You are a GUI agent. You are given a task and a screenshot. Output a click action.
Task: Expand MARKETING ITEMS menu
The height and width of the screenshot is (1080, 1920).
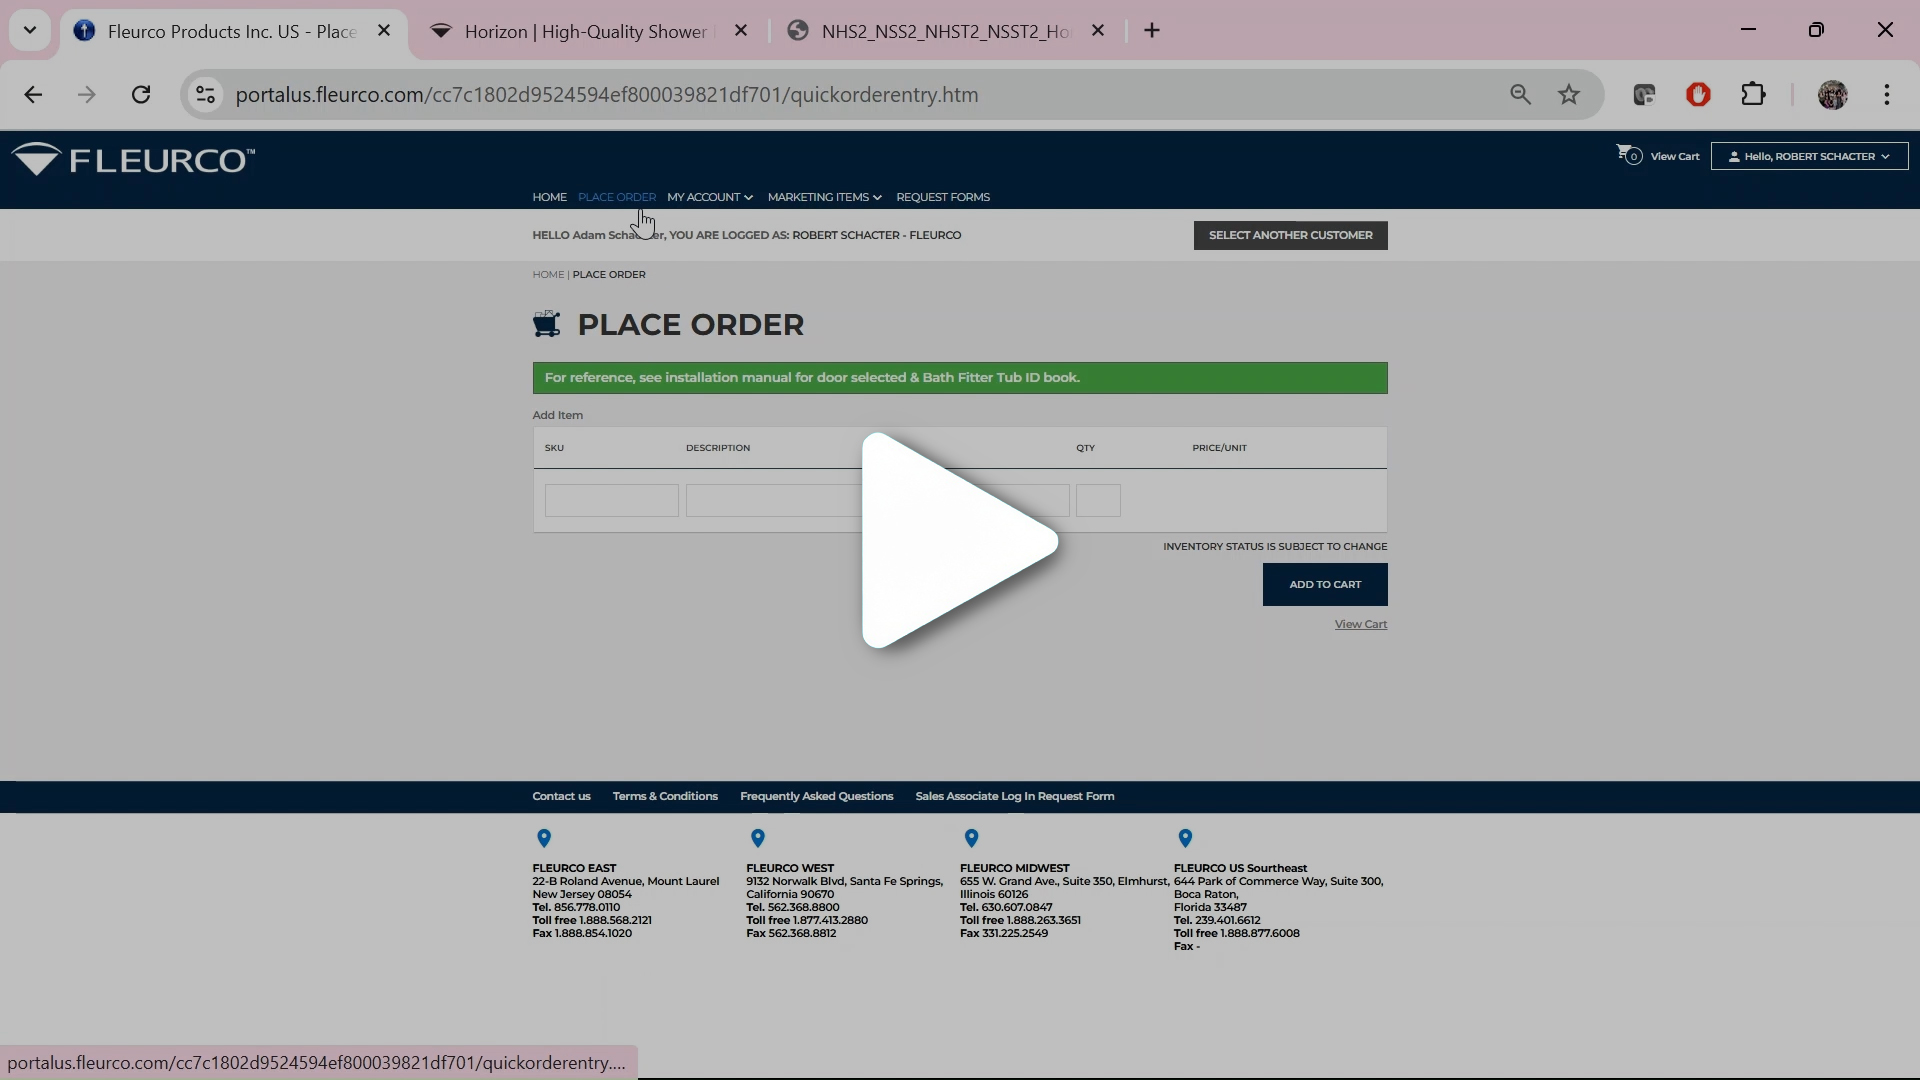pos(825,197)
